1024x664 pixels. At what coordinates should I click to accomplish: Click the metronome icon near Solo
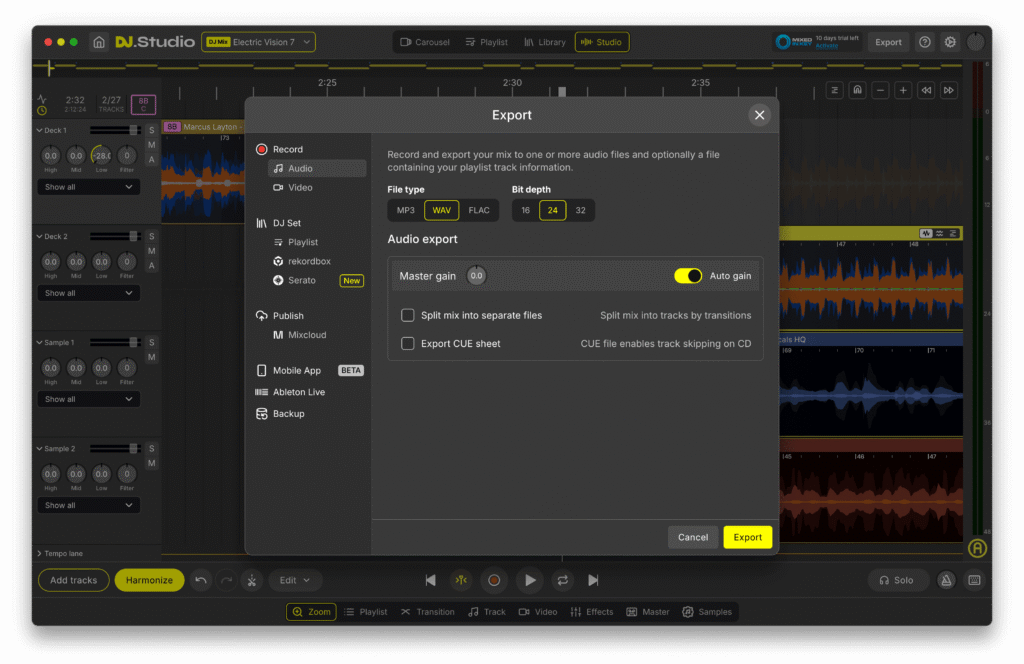tap(946, 580)
